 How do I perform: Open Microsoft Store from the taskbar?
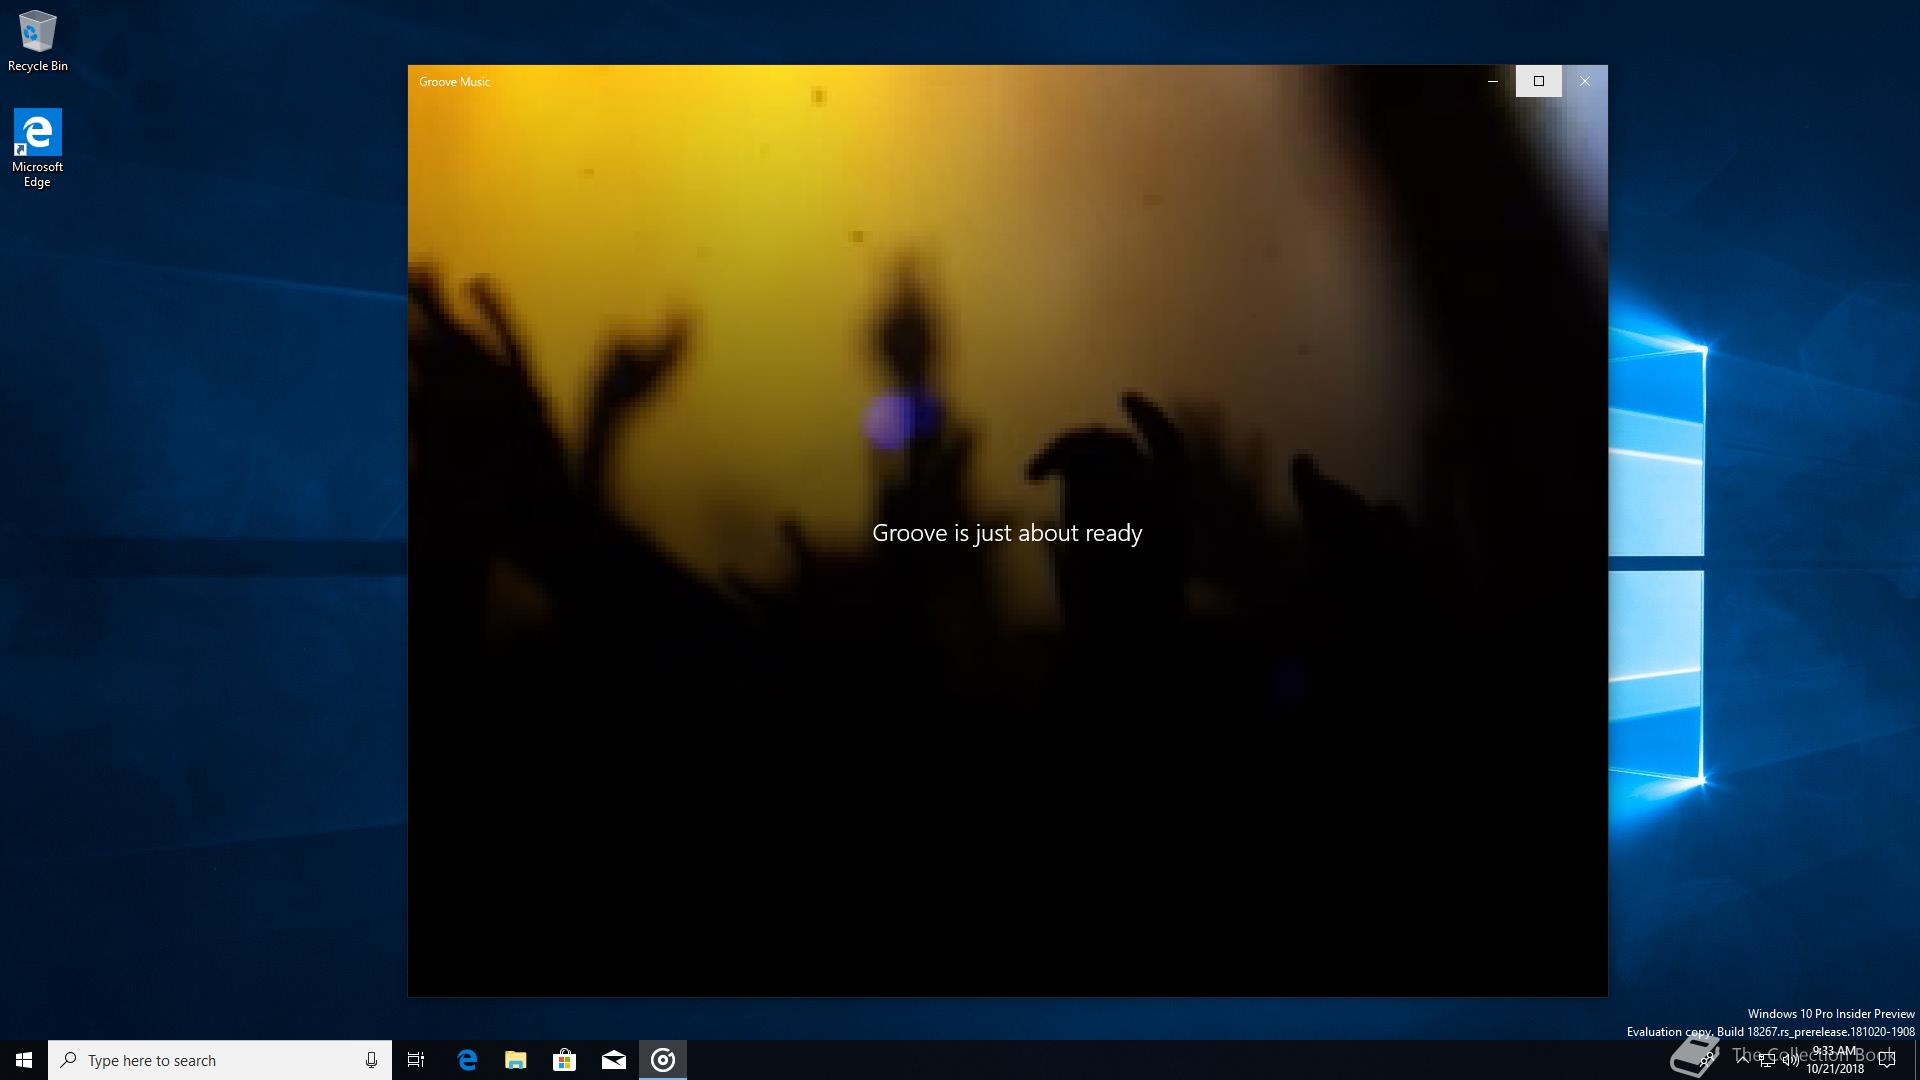point(565,1060)
